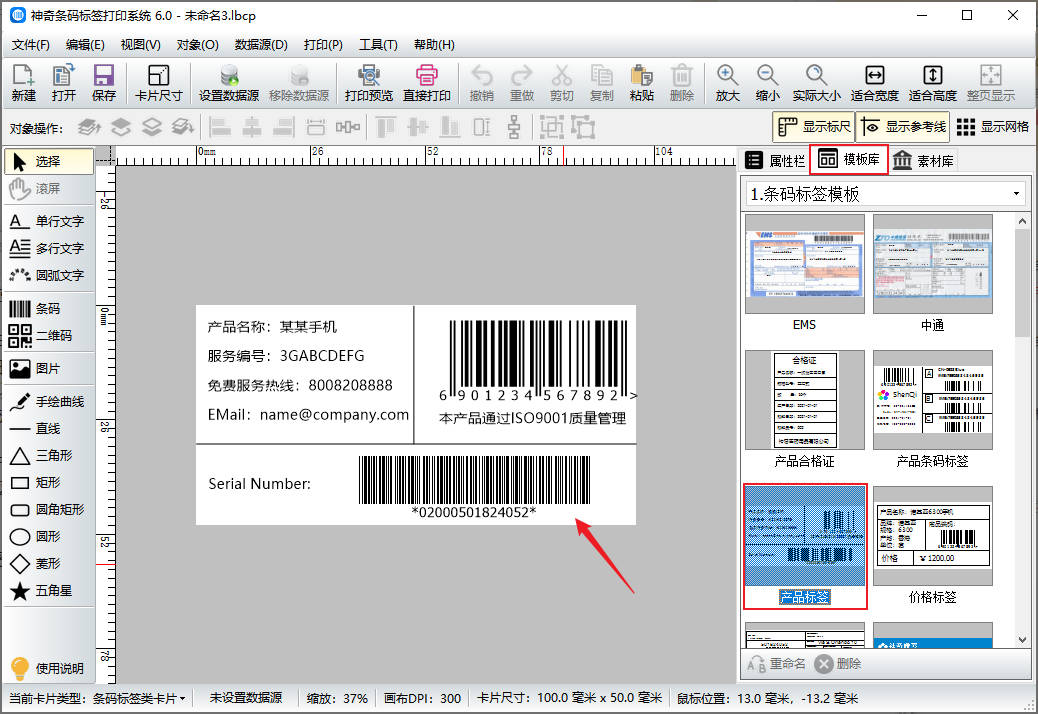Click the 缩小 zoom out icon
The width and height of the screenshot is (1038, 714).
(767, 83)
